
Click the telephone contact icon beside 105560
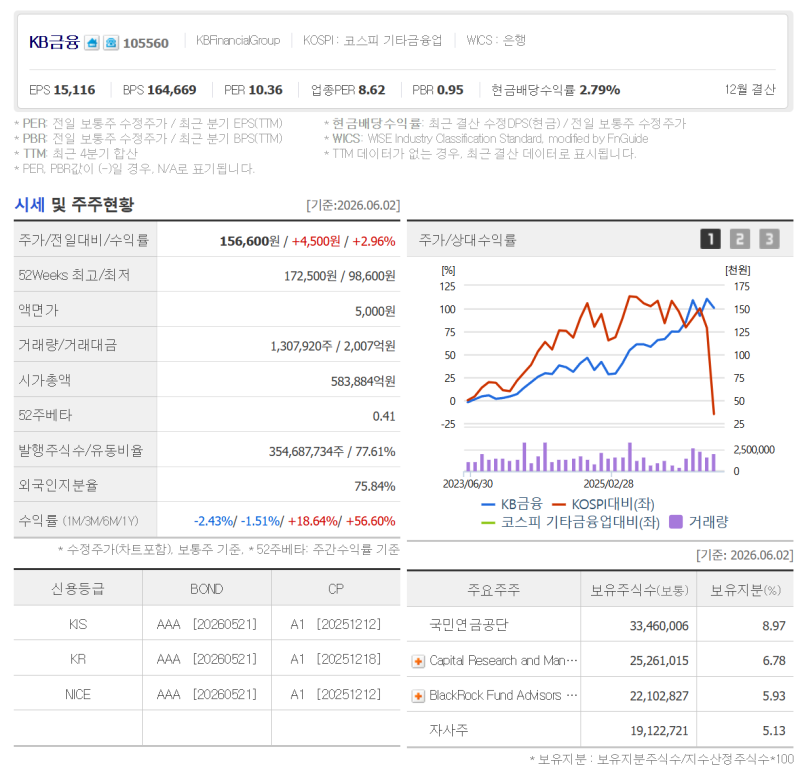click(111, 42)
